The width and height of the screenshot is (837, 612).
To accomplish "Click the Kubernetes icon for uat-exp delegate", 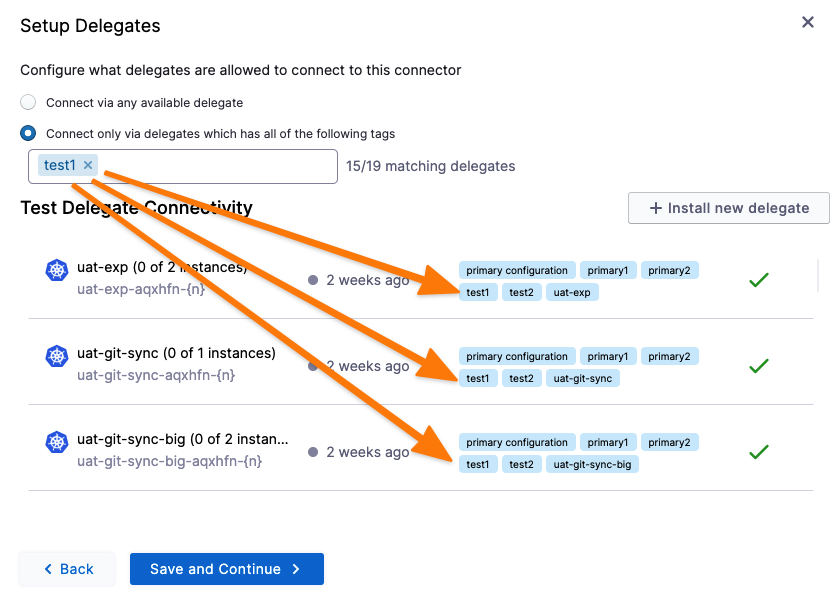I will tap(56, 270).
